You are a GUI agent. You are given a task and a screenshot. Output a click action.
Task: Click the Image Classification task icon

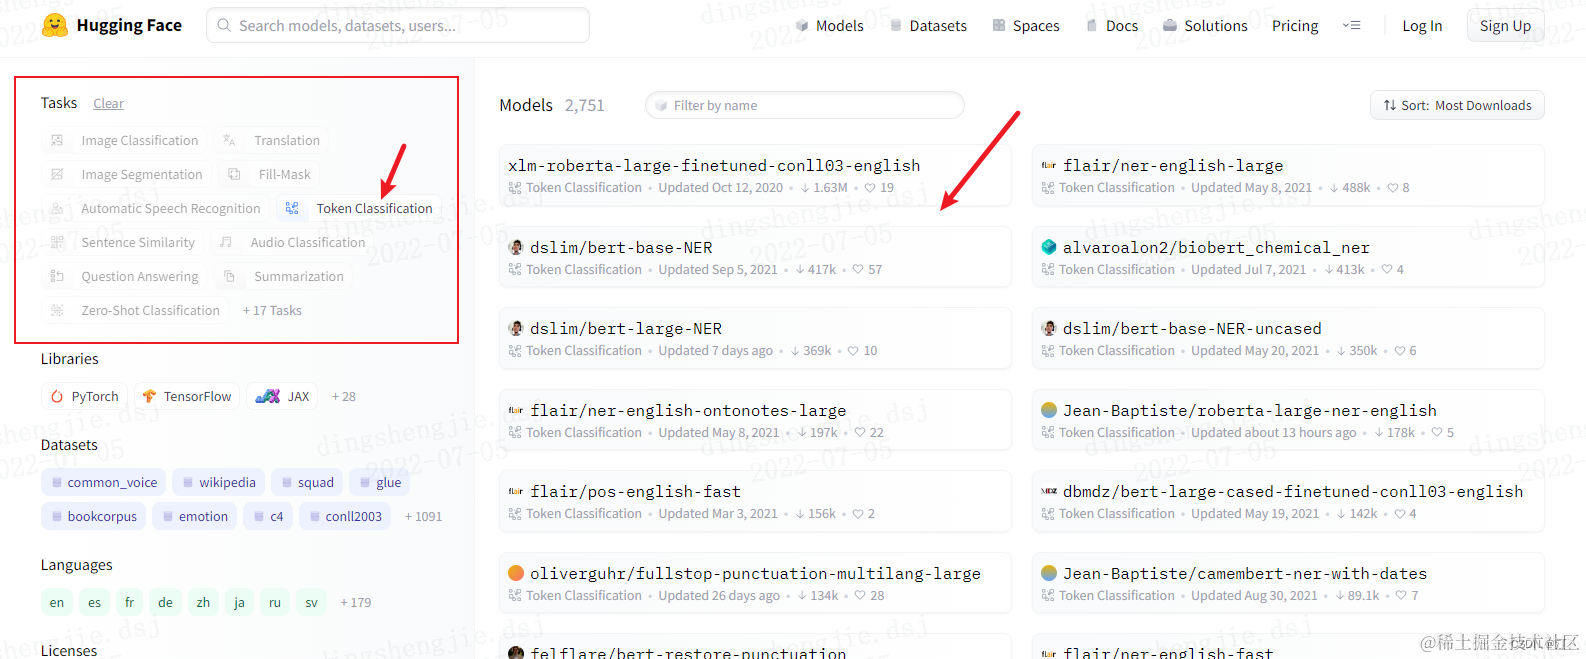click(x=57, y=140)
